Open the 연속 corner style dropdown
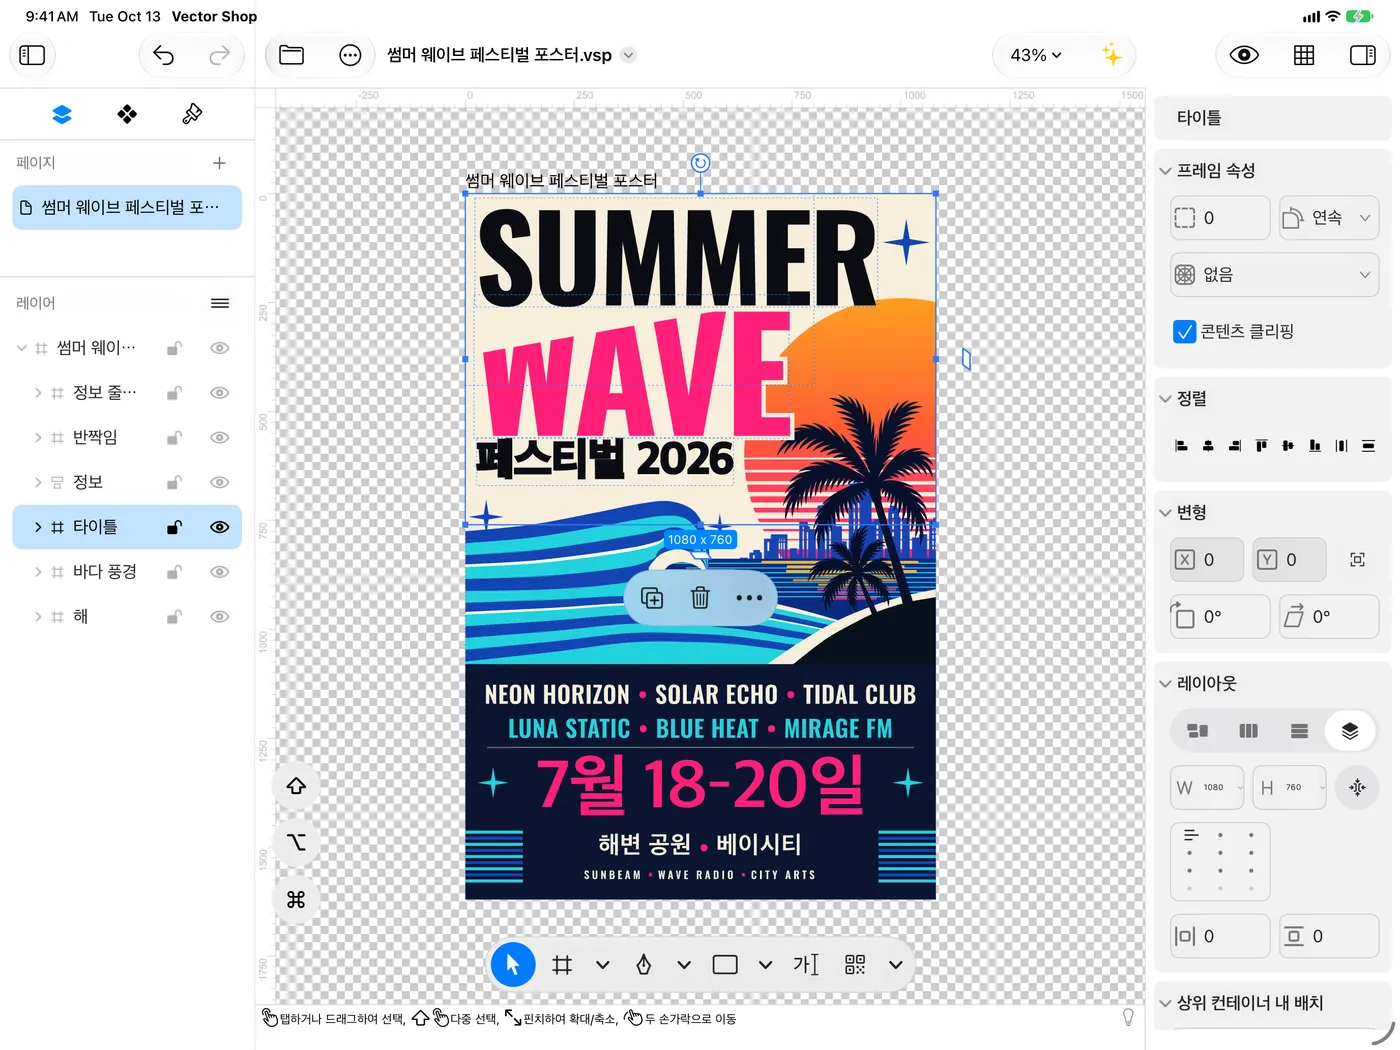This screenshot has width=1400, height=1050. click(1329, 218)
